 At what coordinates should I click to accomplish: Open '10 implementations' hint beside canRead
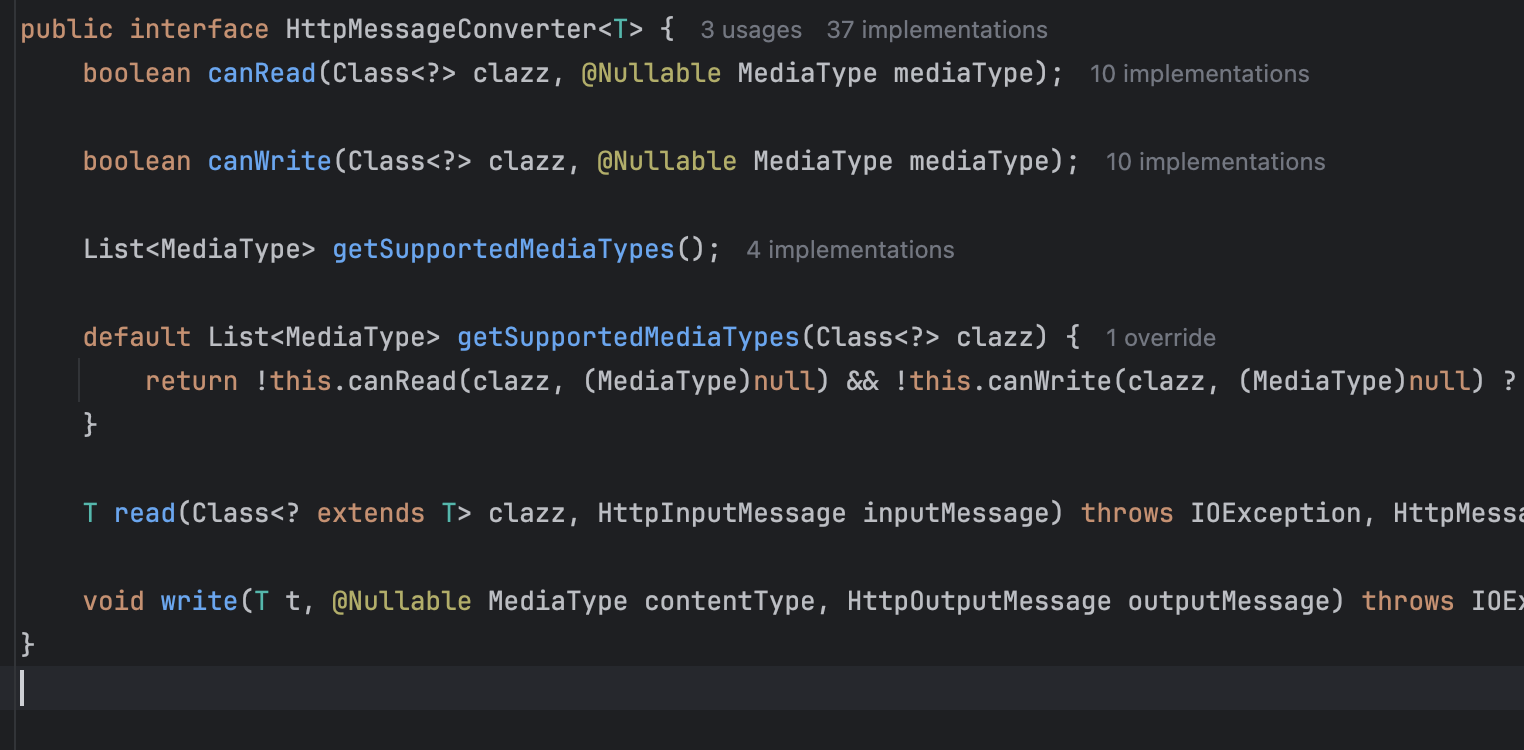pos(1199,74)
